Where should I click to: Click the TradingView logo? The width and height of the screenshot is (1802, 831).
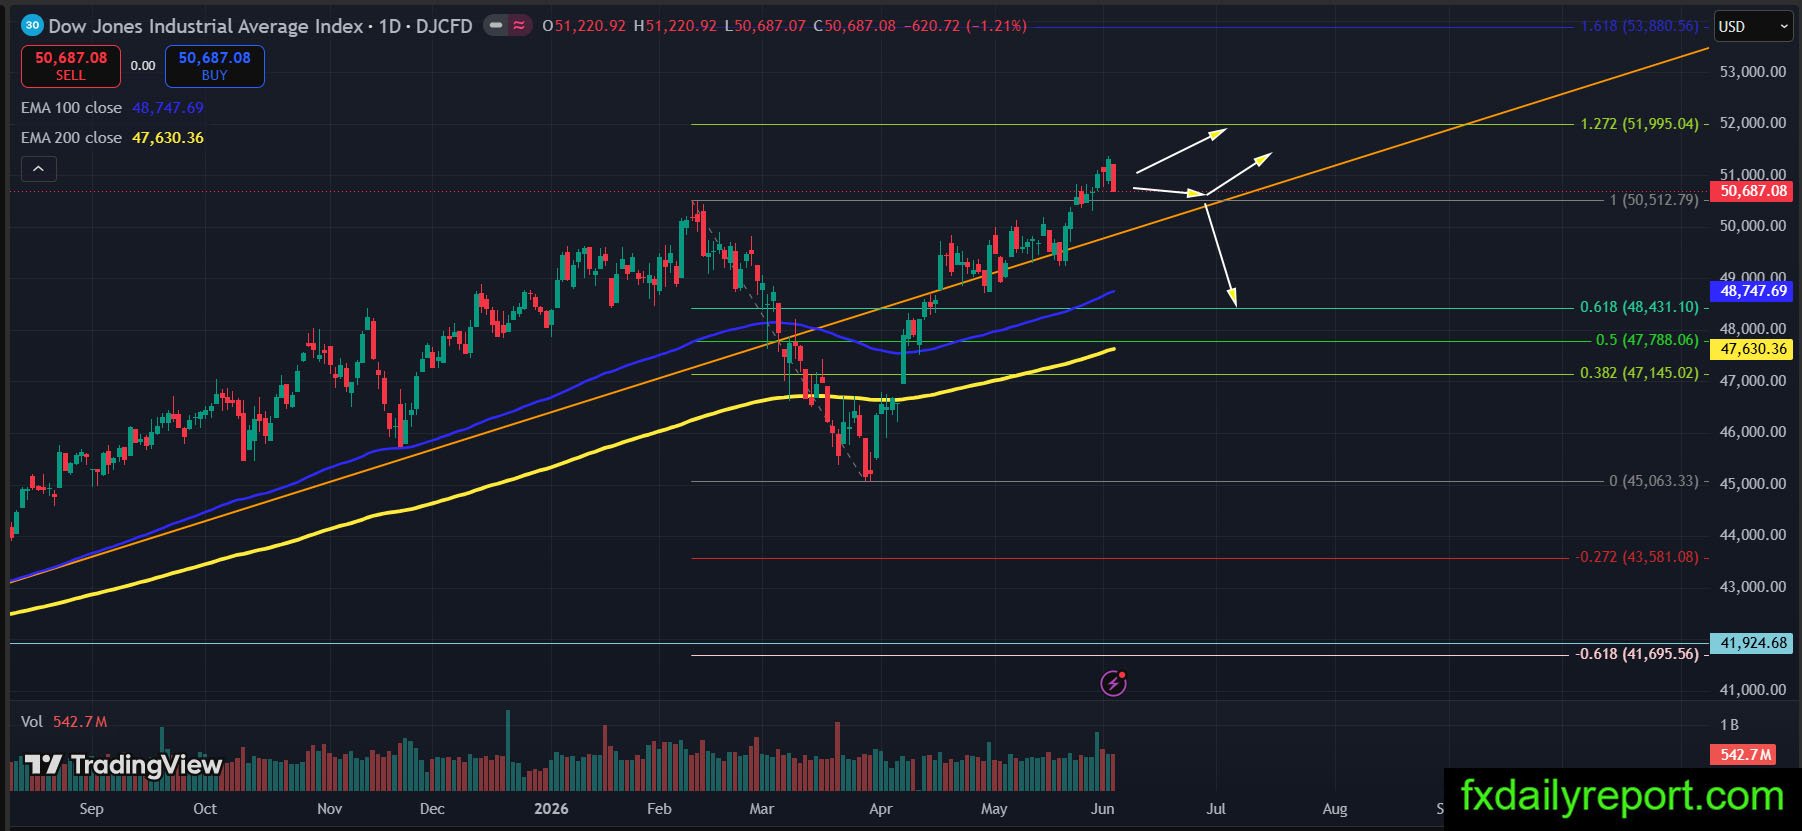[x=123, y=765]
